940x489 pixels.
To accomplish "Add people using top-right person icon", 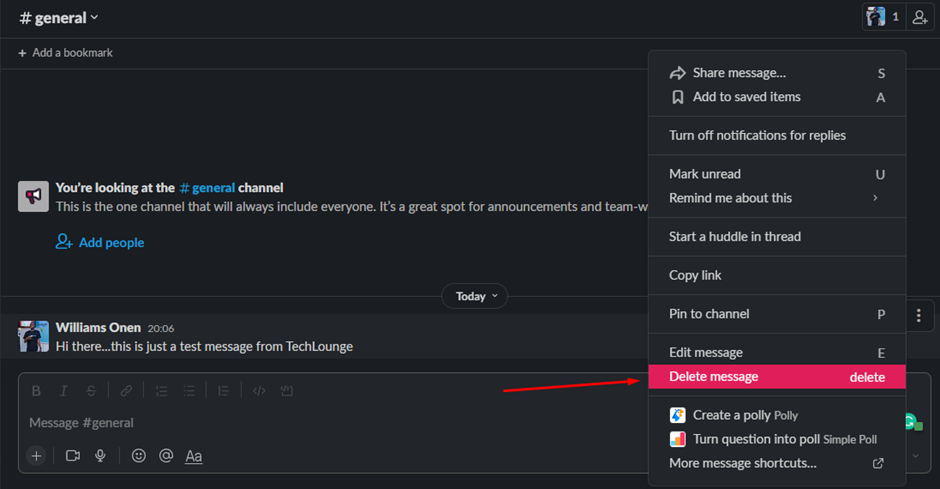I will point(920,17).
